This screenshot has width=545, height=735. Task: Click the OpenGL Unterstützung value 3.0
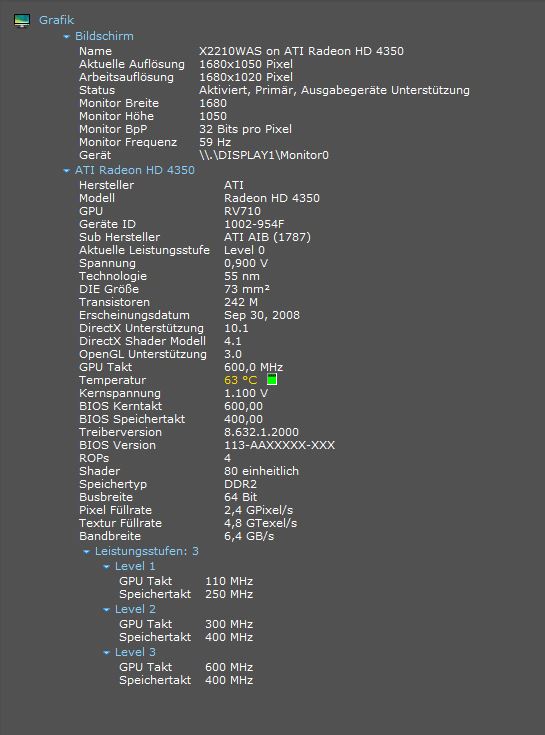coord(233,354)
